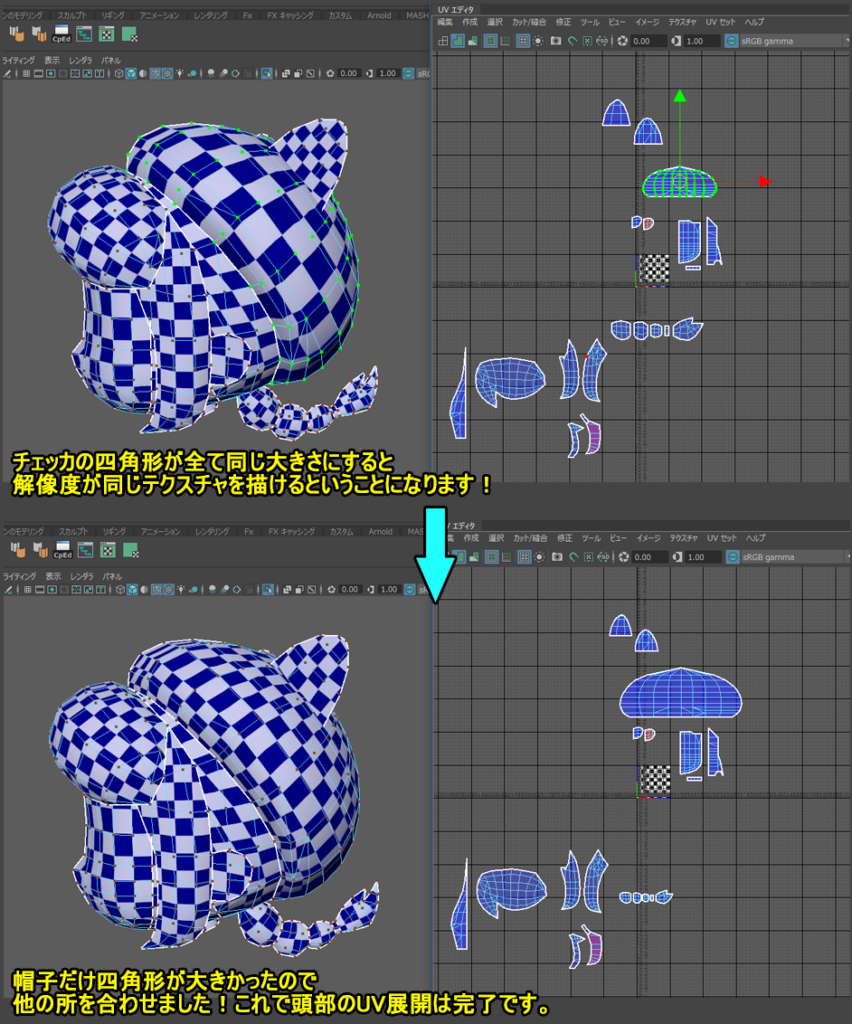Click wireframe display icon in upper UV editor toolbar
The height and width of the screenshot is (1024, 852).
pos(443,41)
